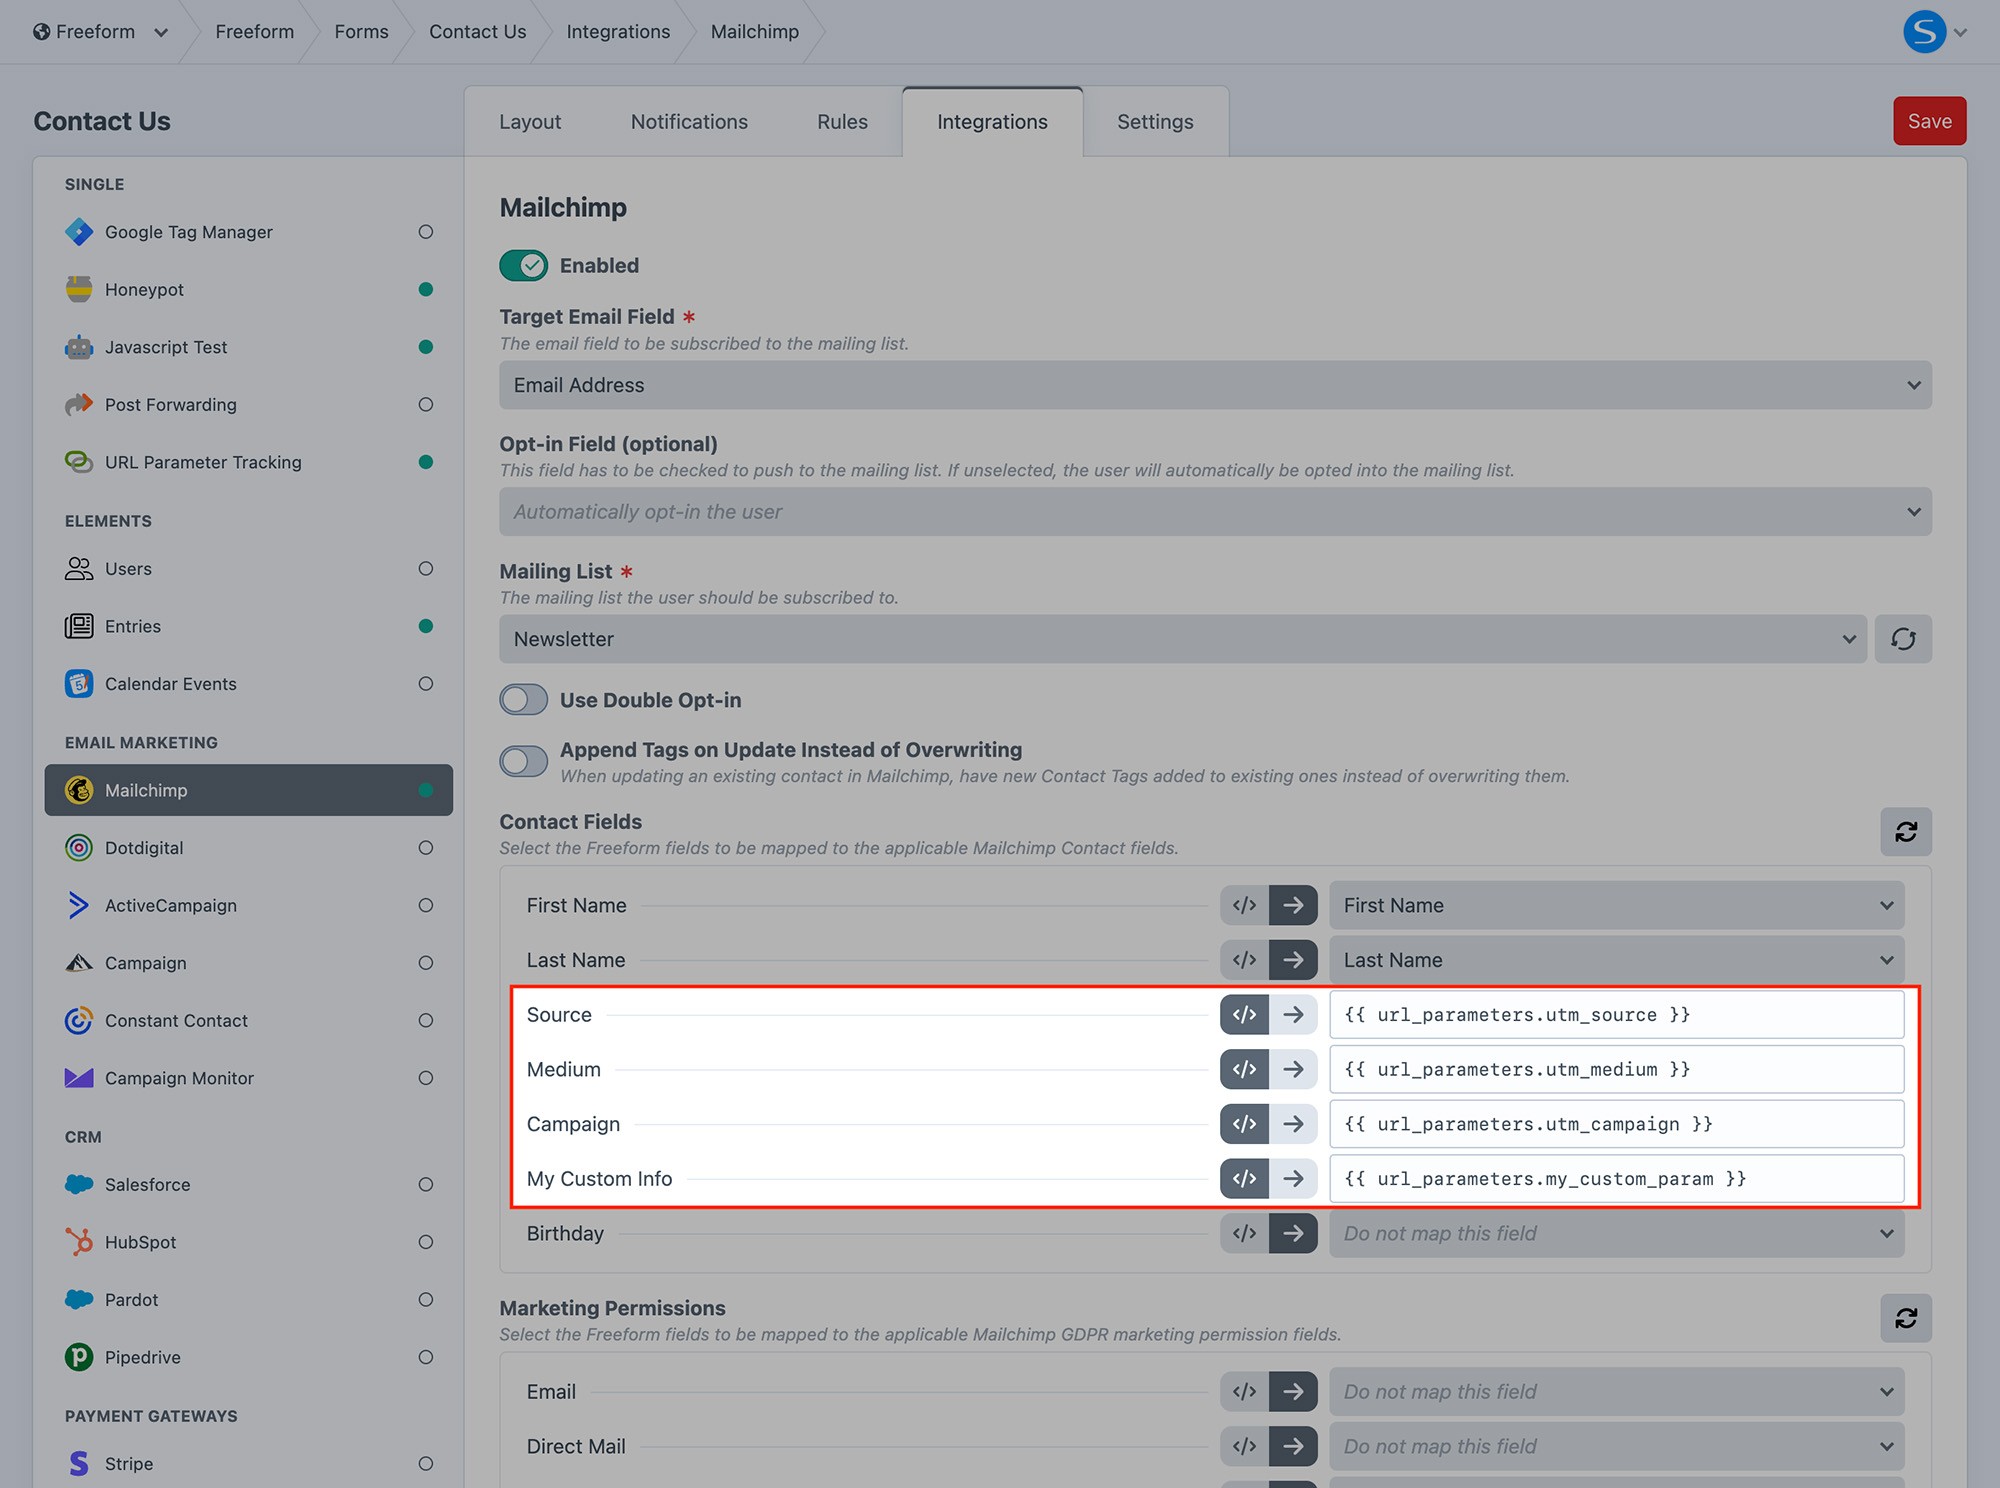Screen dimensions: 2000x1488
Task: Open the Calendar Events integration
Action: click(248, 684)
